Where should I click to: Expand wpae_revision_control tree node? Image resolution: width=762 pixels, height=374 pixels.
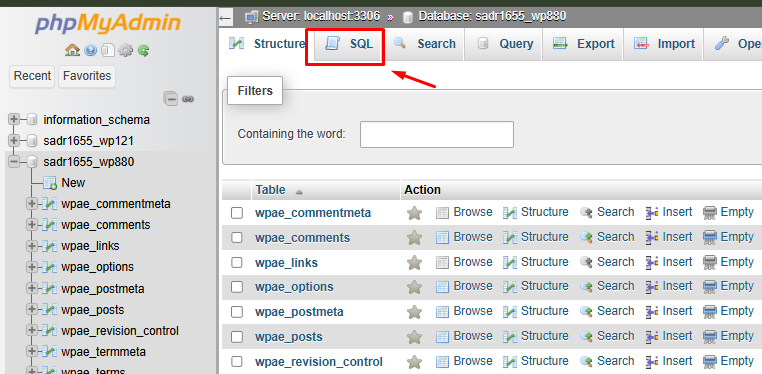tap(32, 331)
